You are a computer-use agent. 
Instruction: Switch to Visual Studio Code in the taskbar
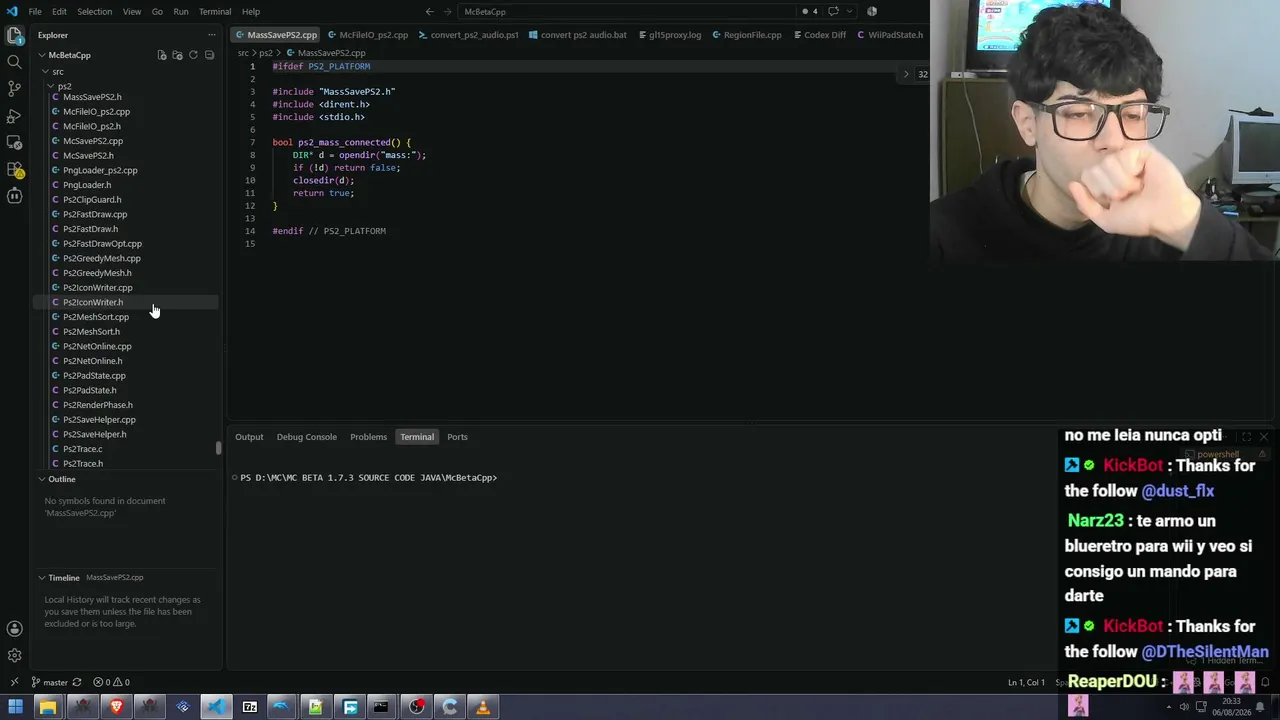[216, 707]
